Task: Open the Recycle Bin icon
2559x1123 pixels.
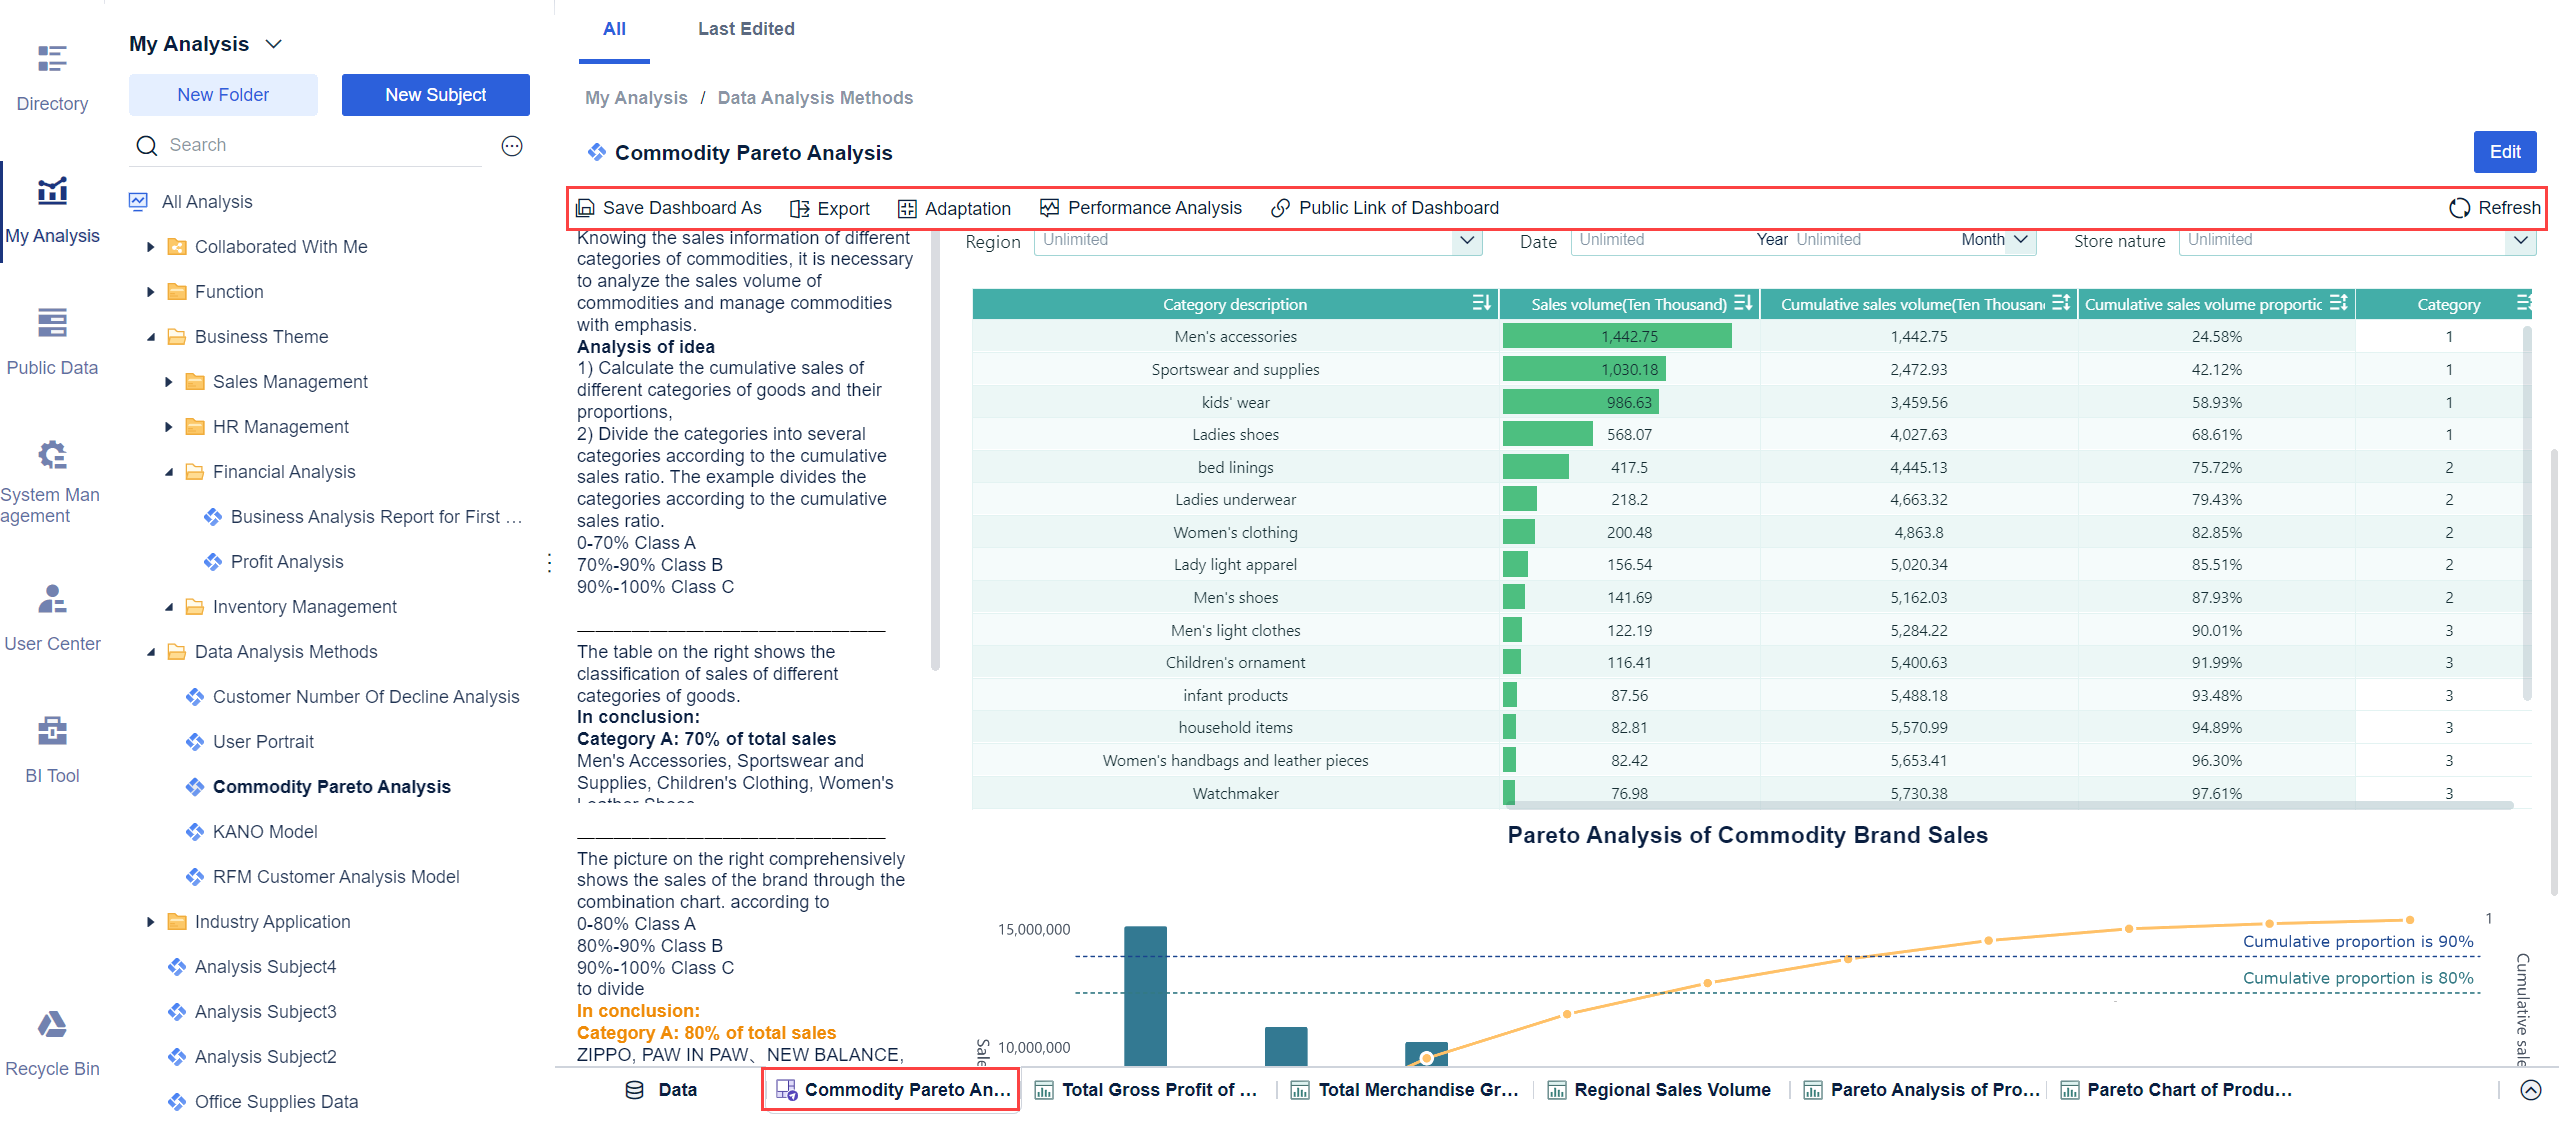Action: pyautogui.click(x=52, y=1025)
